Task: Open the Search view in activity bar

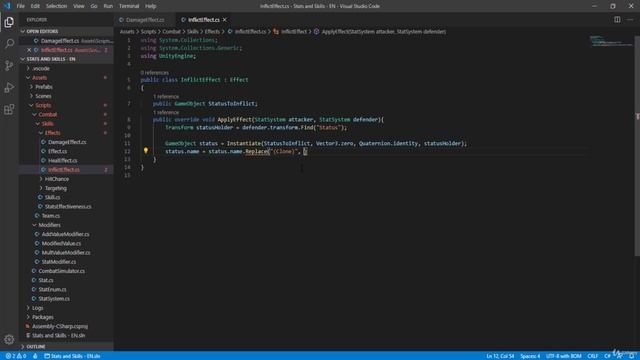Action: 9,44
